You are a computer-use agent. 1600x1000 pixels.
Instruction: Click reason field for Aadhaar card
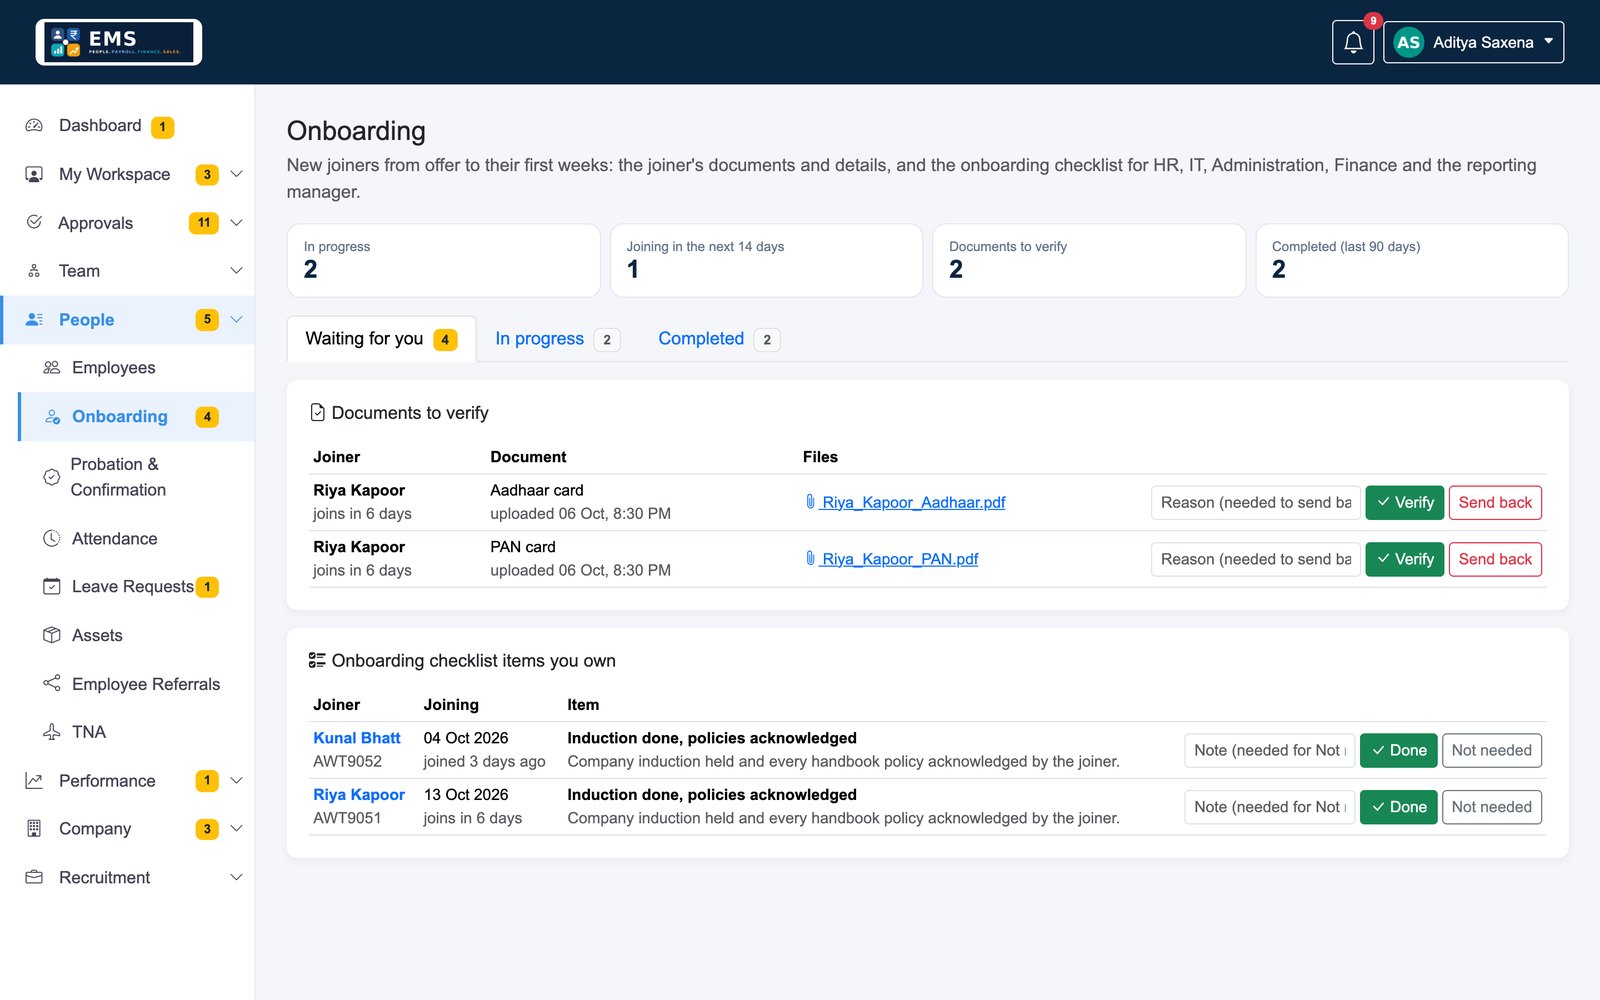[x=1255, y=502]
